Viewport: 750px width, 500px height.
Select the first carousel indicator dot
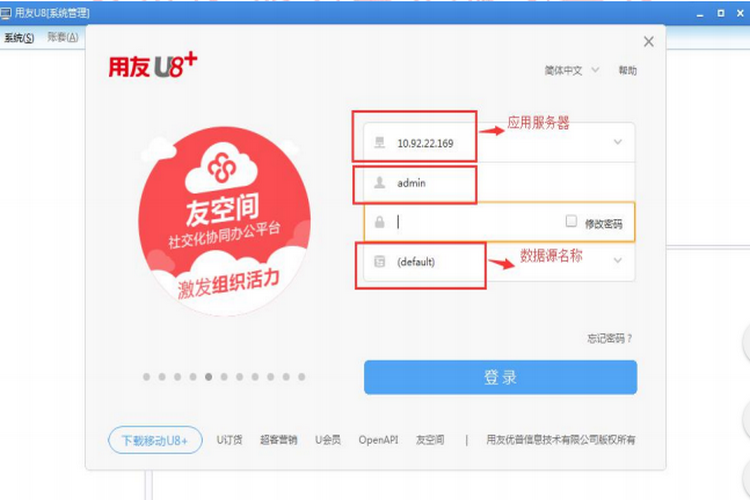coord(146,377)
